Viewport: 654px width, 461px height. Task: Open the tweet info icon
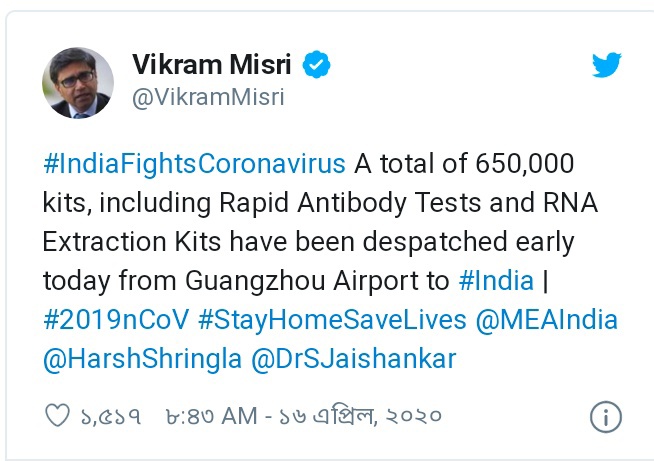pyautogui.click(x=605, y=415)
